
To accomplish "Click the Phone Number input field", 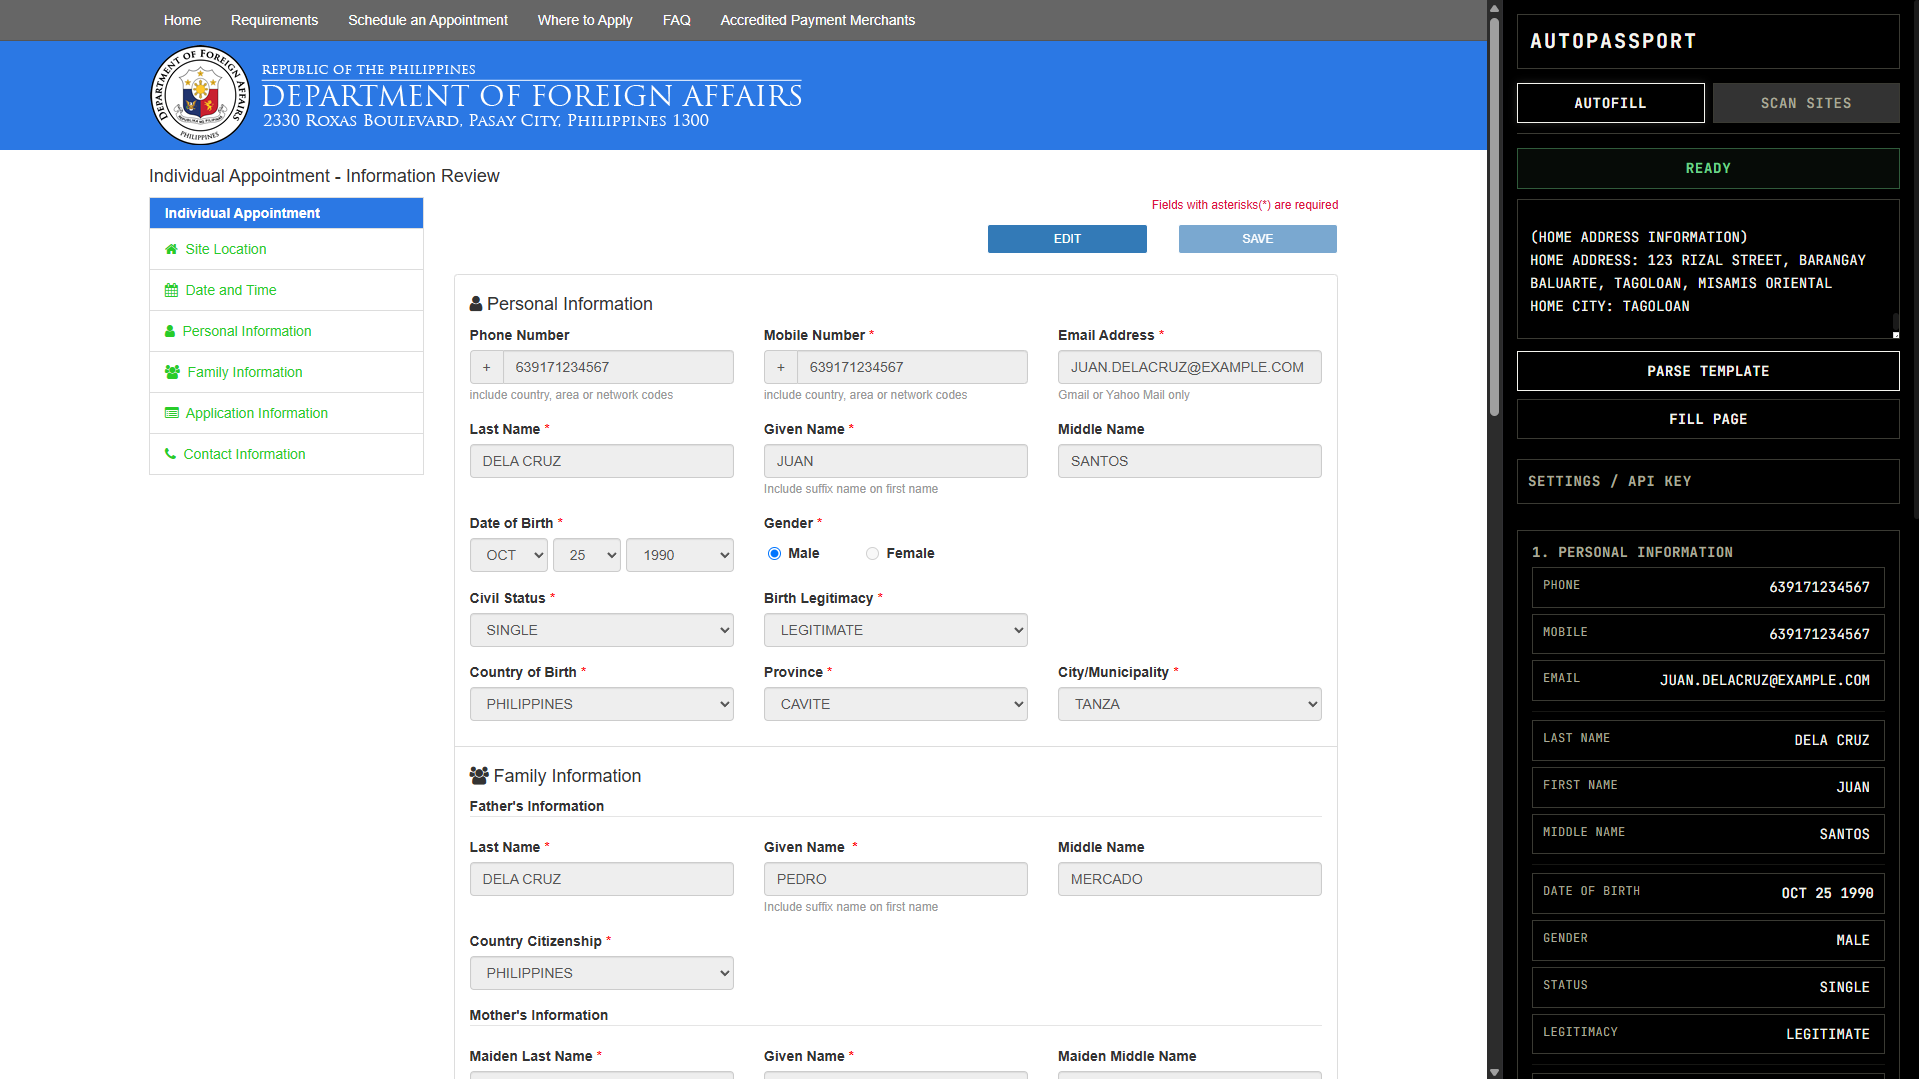I will pos(618,367).
